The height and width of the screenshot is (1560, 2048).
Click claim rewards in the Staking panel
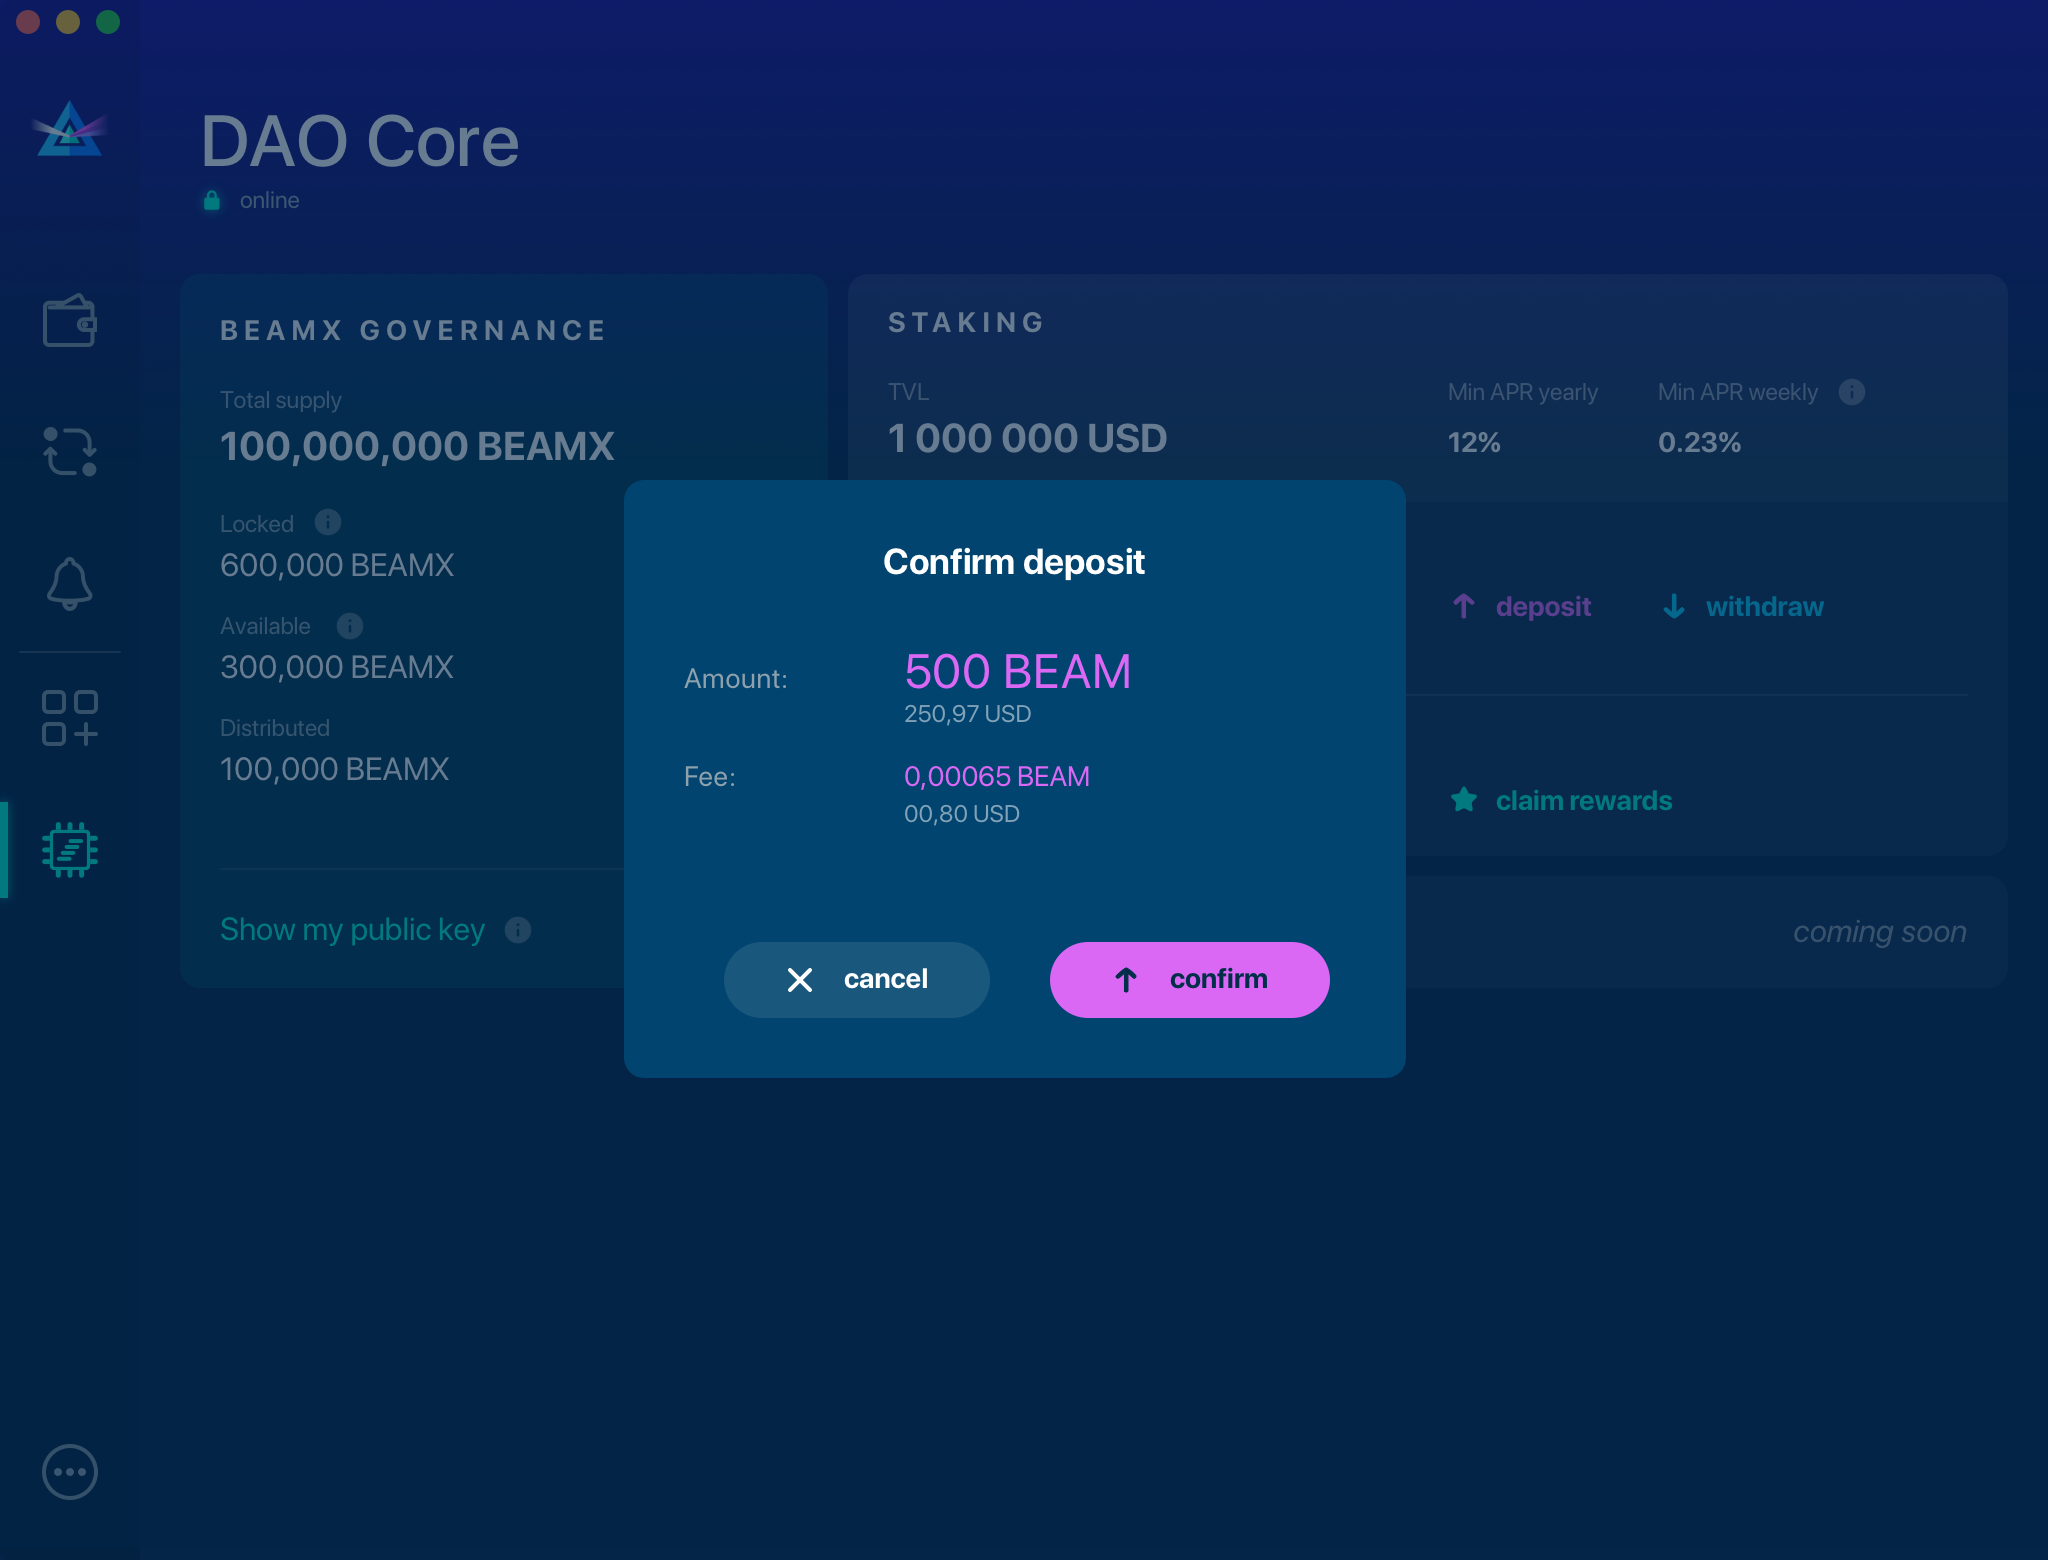pyautogui.click(x=1583, y=800)
